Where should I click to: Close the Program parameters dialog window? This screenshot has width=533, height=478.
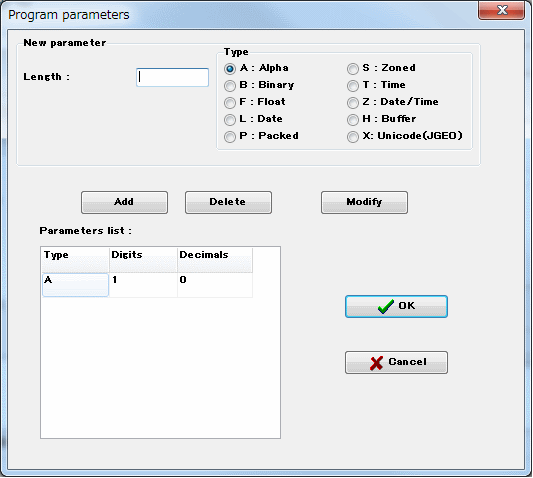click(501, 10)
